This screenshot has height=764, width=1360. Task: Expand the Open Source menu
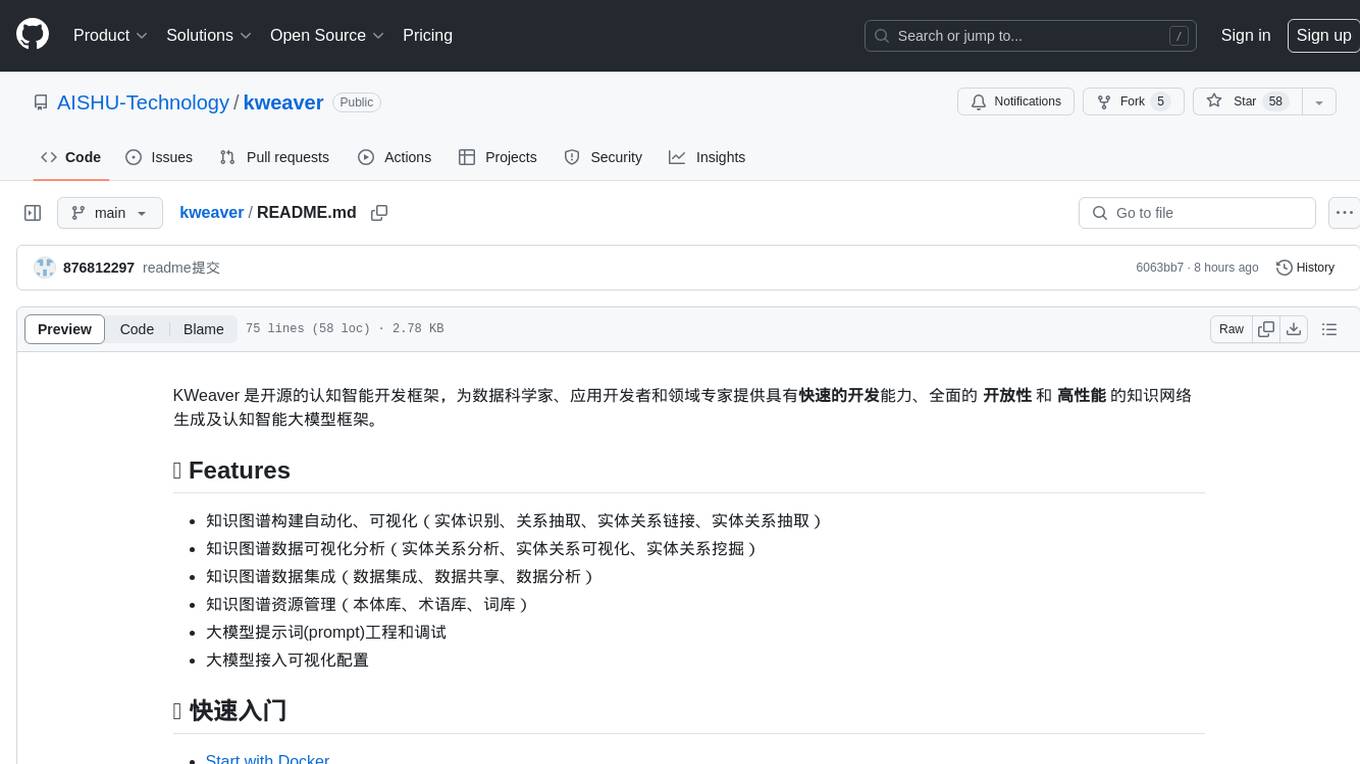tap(327, 35)
